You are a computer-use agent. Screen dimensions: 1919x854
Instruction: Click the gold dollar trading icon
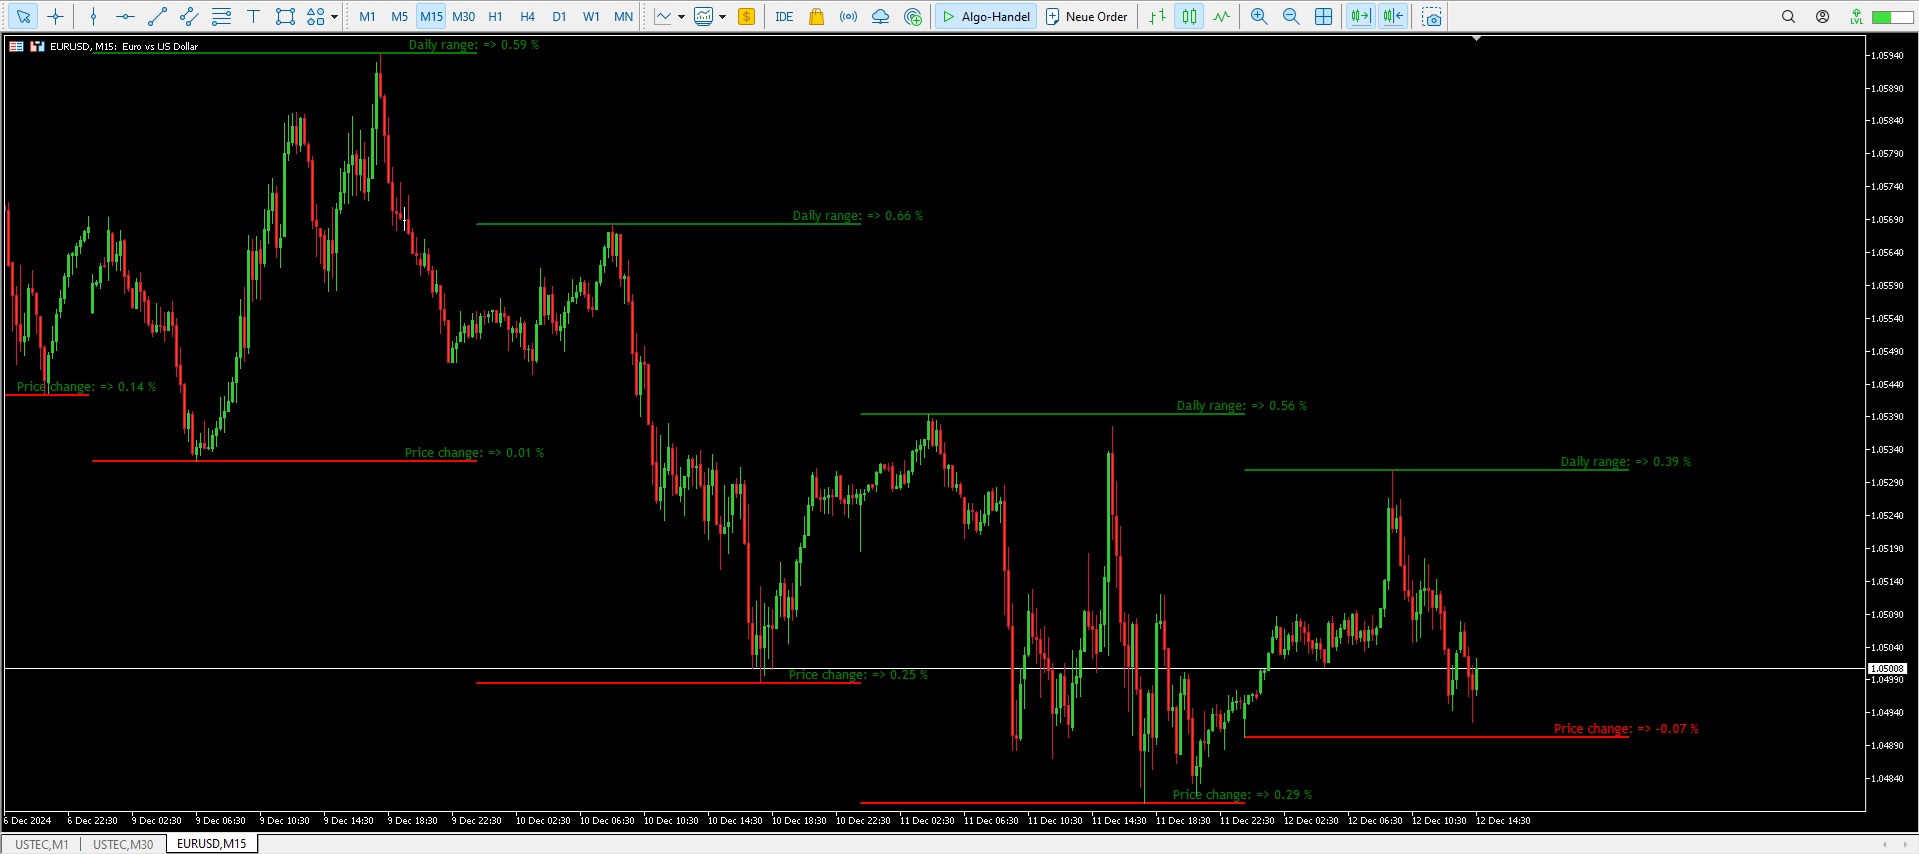pos(746,16)
